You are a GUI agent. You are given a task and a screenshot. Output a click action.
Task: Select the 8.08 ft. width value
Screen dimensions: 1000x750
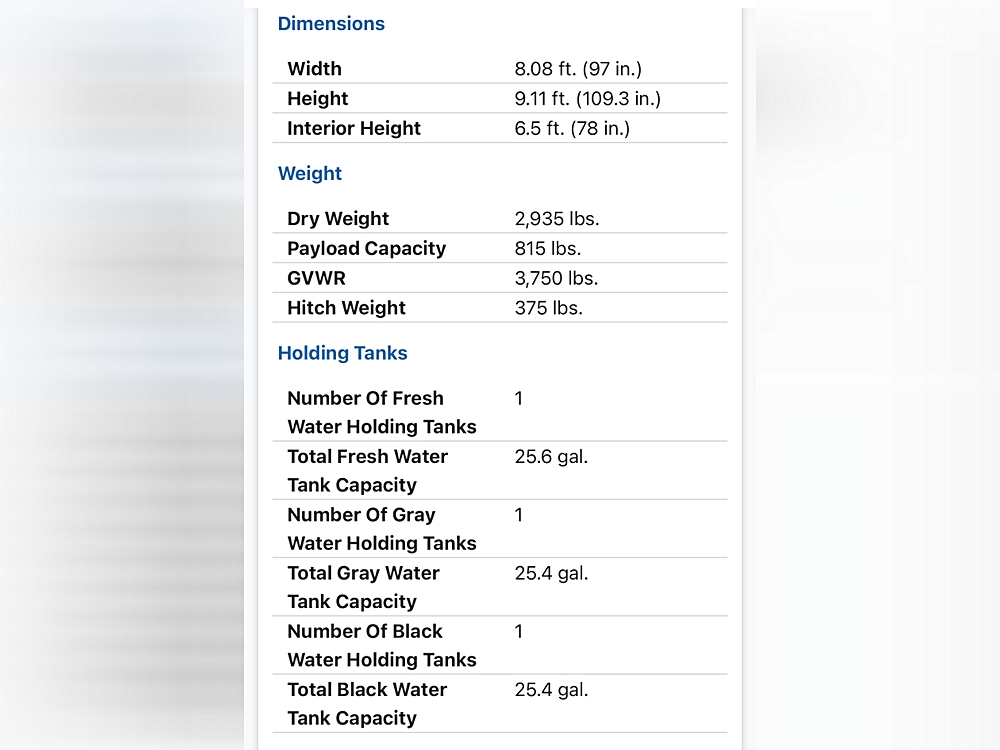(x=578, y=69)
